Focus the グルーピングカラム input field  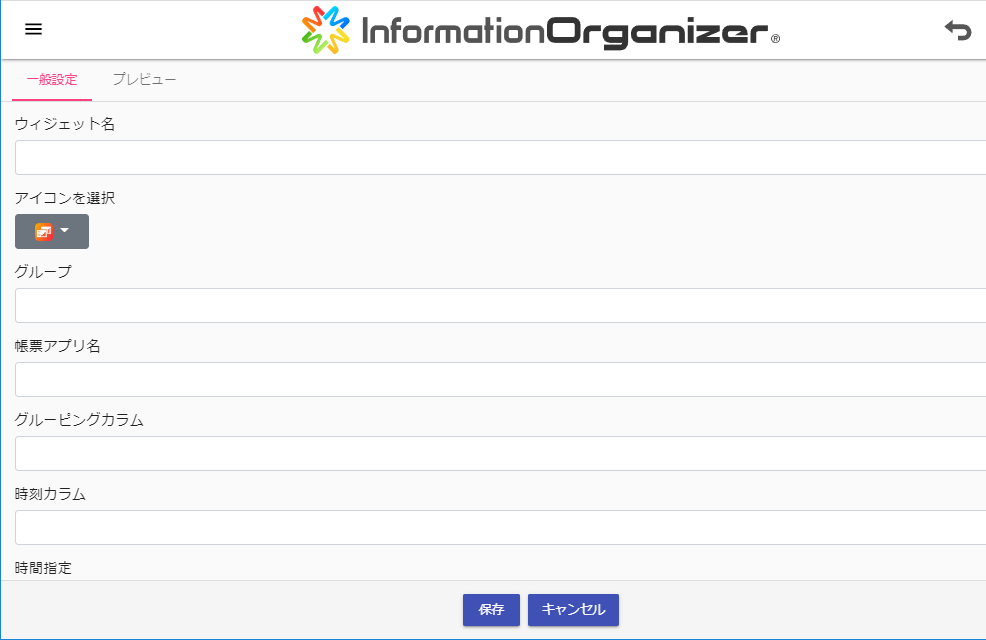pos(500,454)
